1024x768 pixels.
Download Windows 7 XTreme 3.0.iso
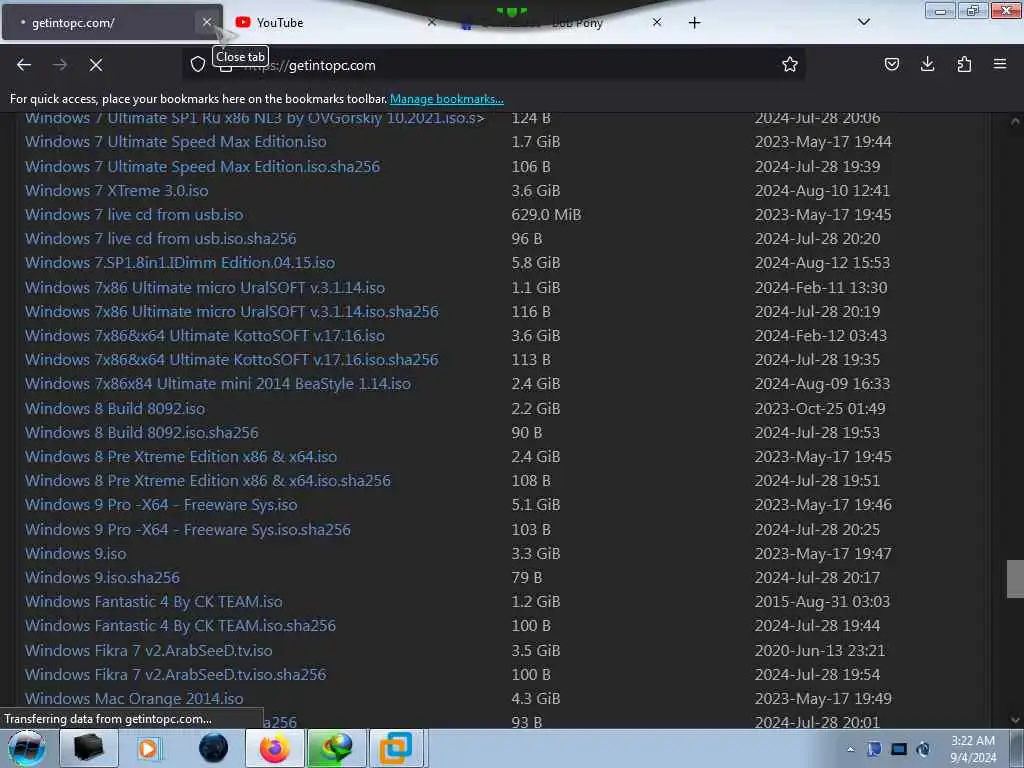pyautogui.click(x=117, y=191)
